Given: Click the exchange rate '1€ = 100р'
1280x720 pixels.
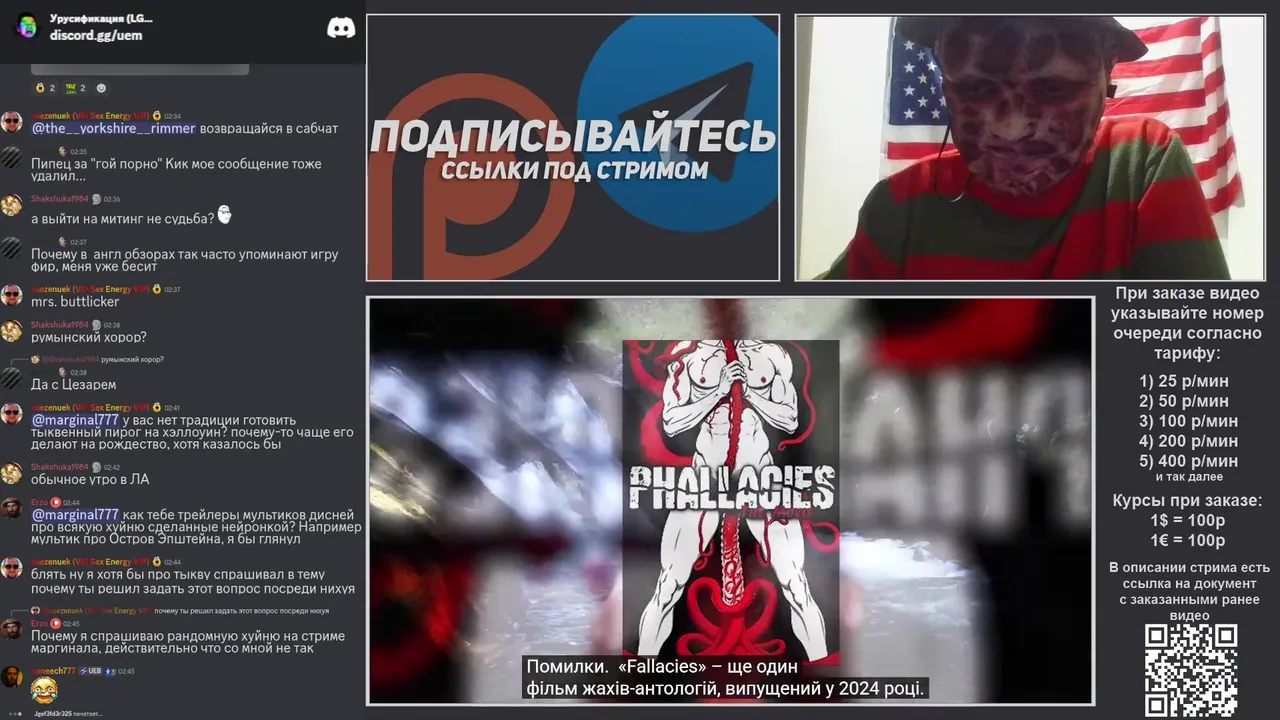Looking at the screenshot, I should [x=1187, y=541].
